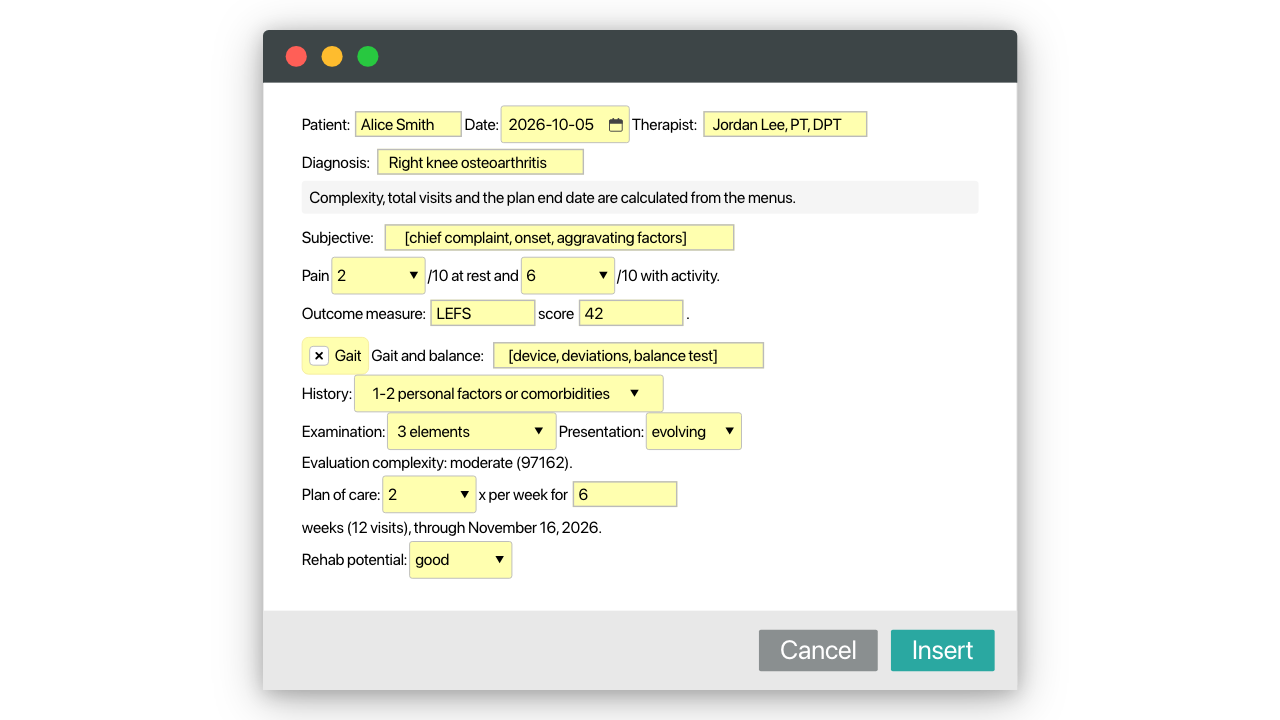Click the Gait and balance details field
The image size is (1280, 720).
tap(628, 355)
